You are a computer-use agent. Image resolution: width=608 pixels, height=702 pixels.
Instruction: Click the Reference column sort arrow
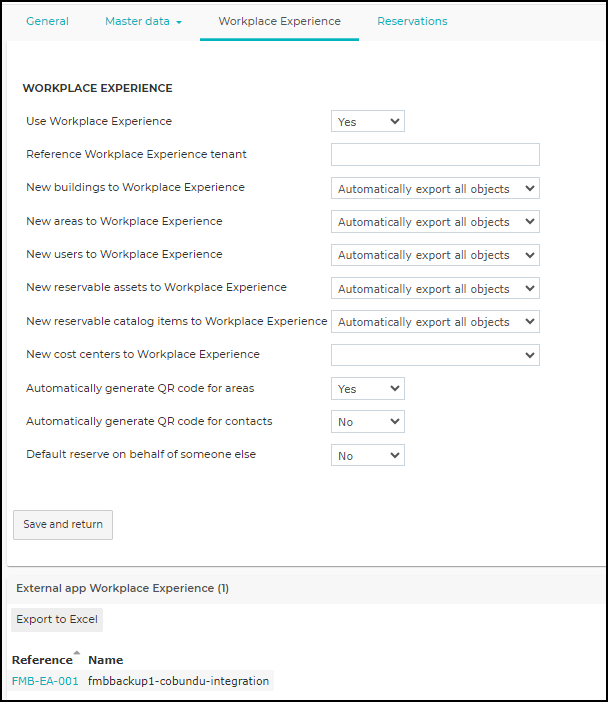click(x=77, y=652)
